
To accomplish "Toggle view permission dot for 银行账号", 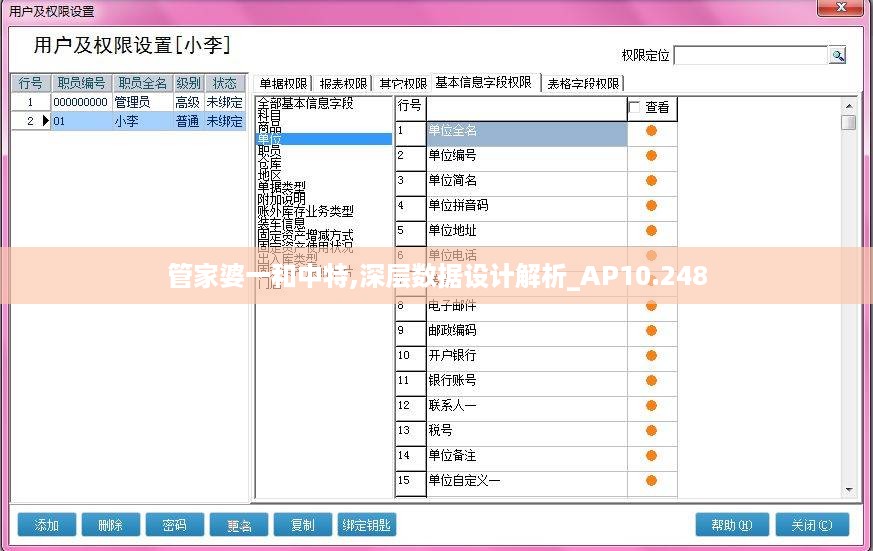I will (651, 380).
